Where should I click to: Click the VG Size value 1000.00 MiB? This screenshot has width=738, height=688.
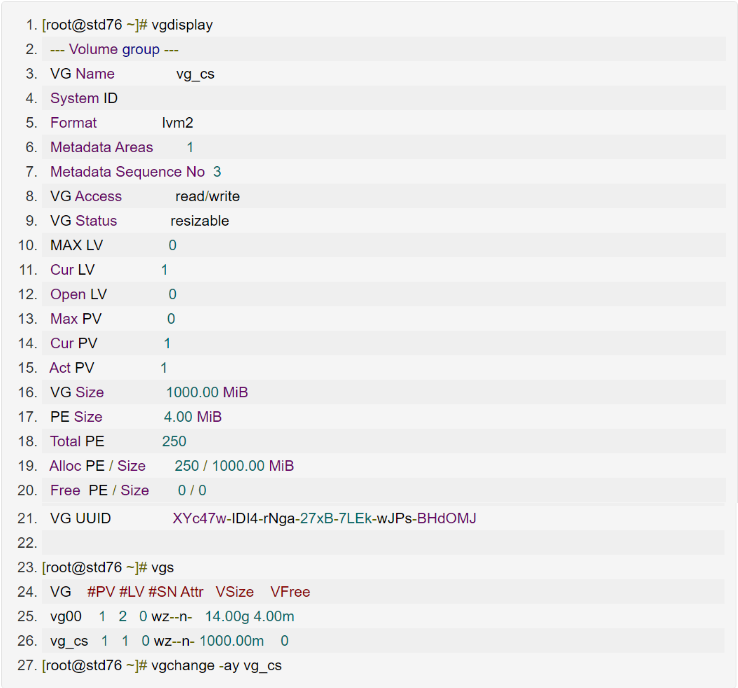coord(207,392)
